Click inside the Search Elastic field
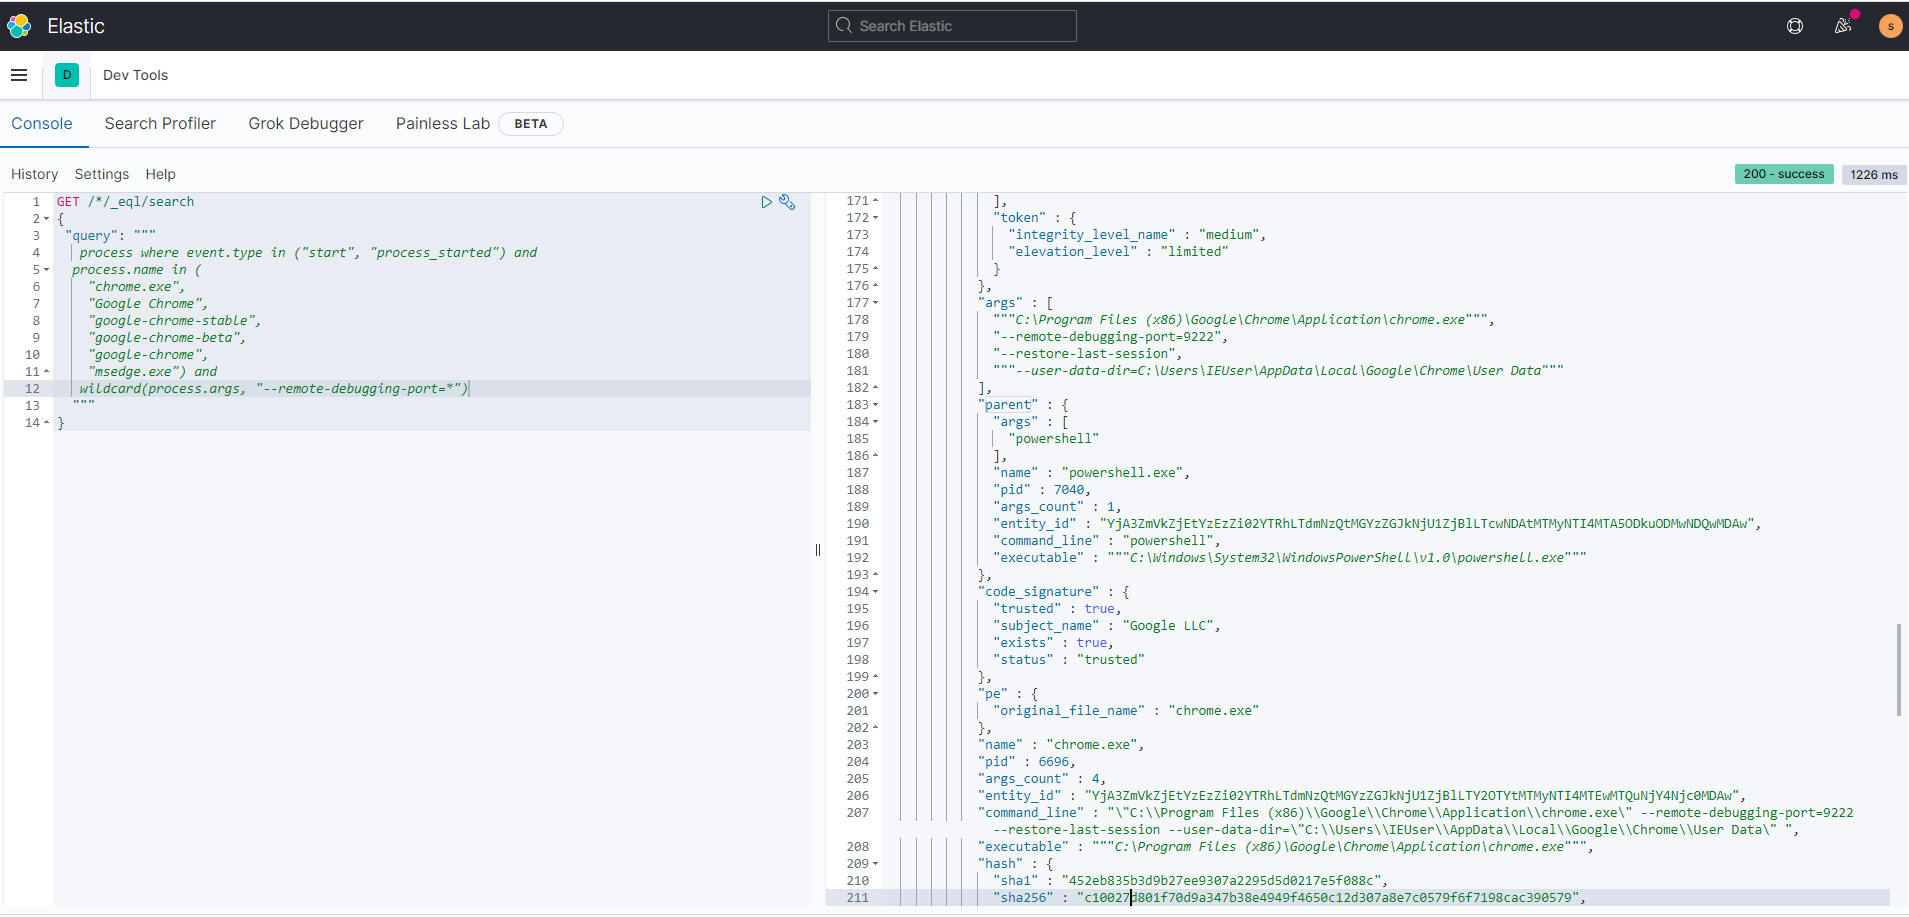 [x=952, y=26]
